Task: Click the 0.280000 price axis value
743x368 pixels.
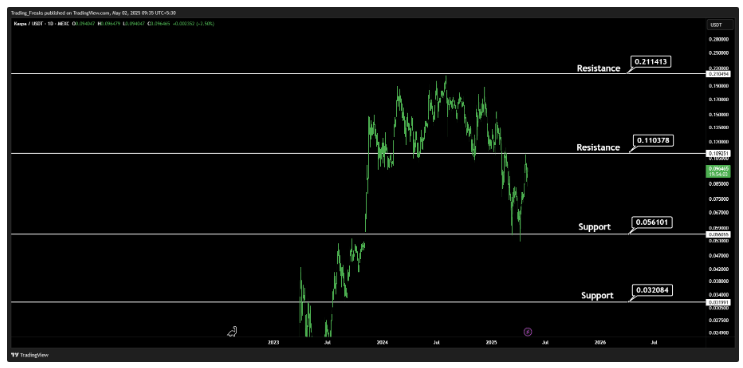Action: (x=718, y=40)
